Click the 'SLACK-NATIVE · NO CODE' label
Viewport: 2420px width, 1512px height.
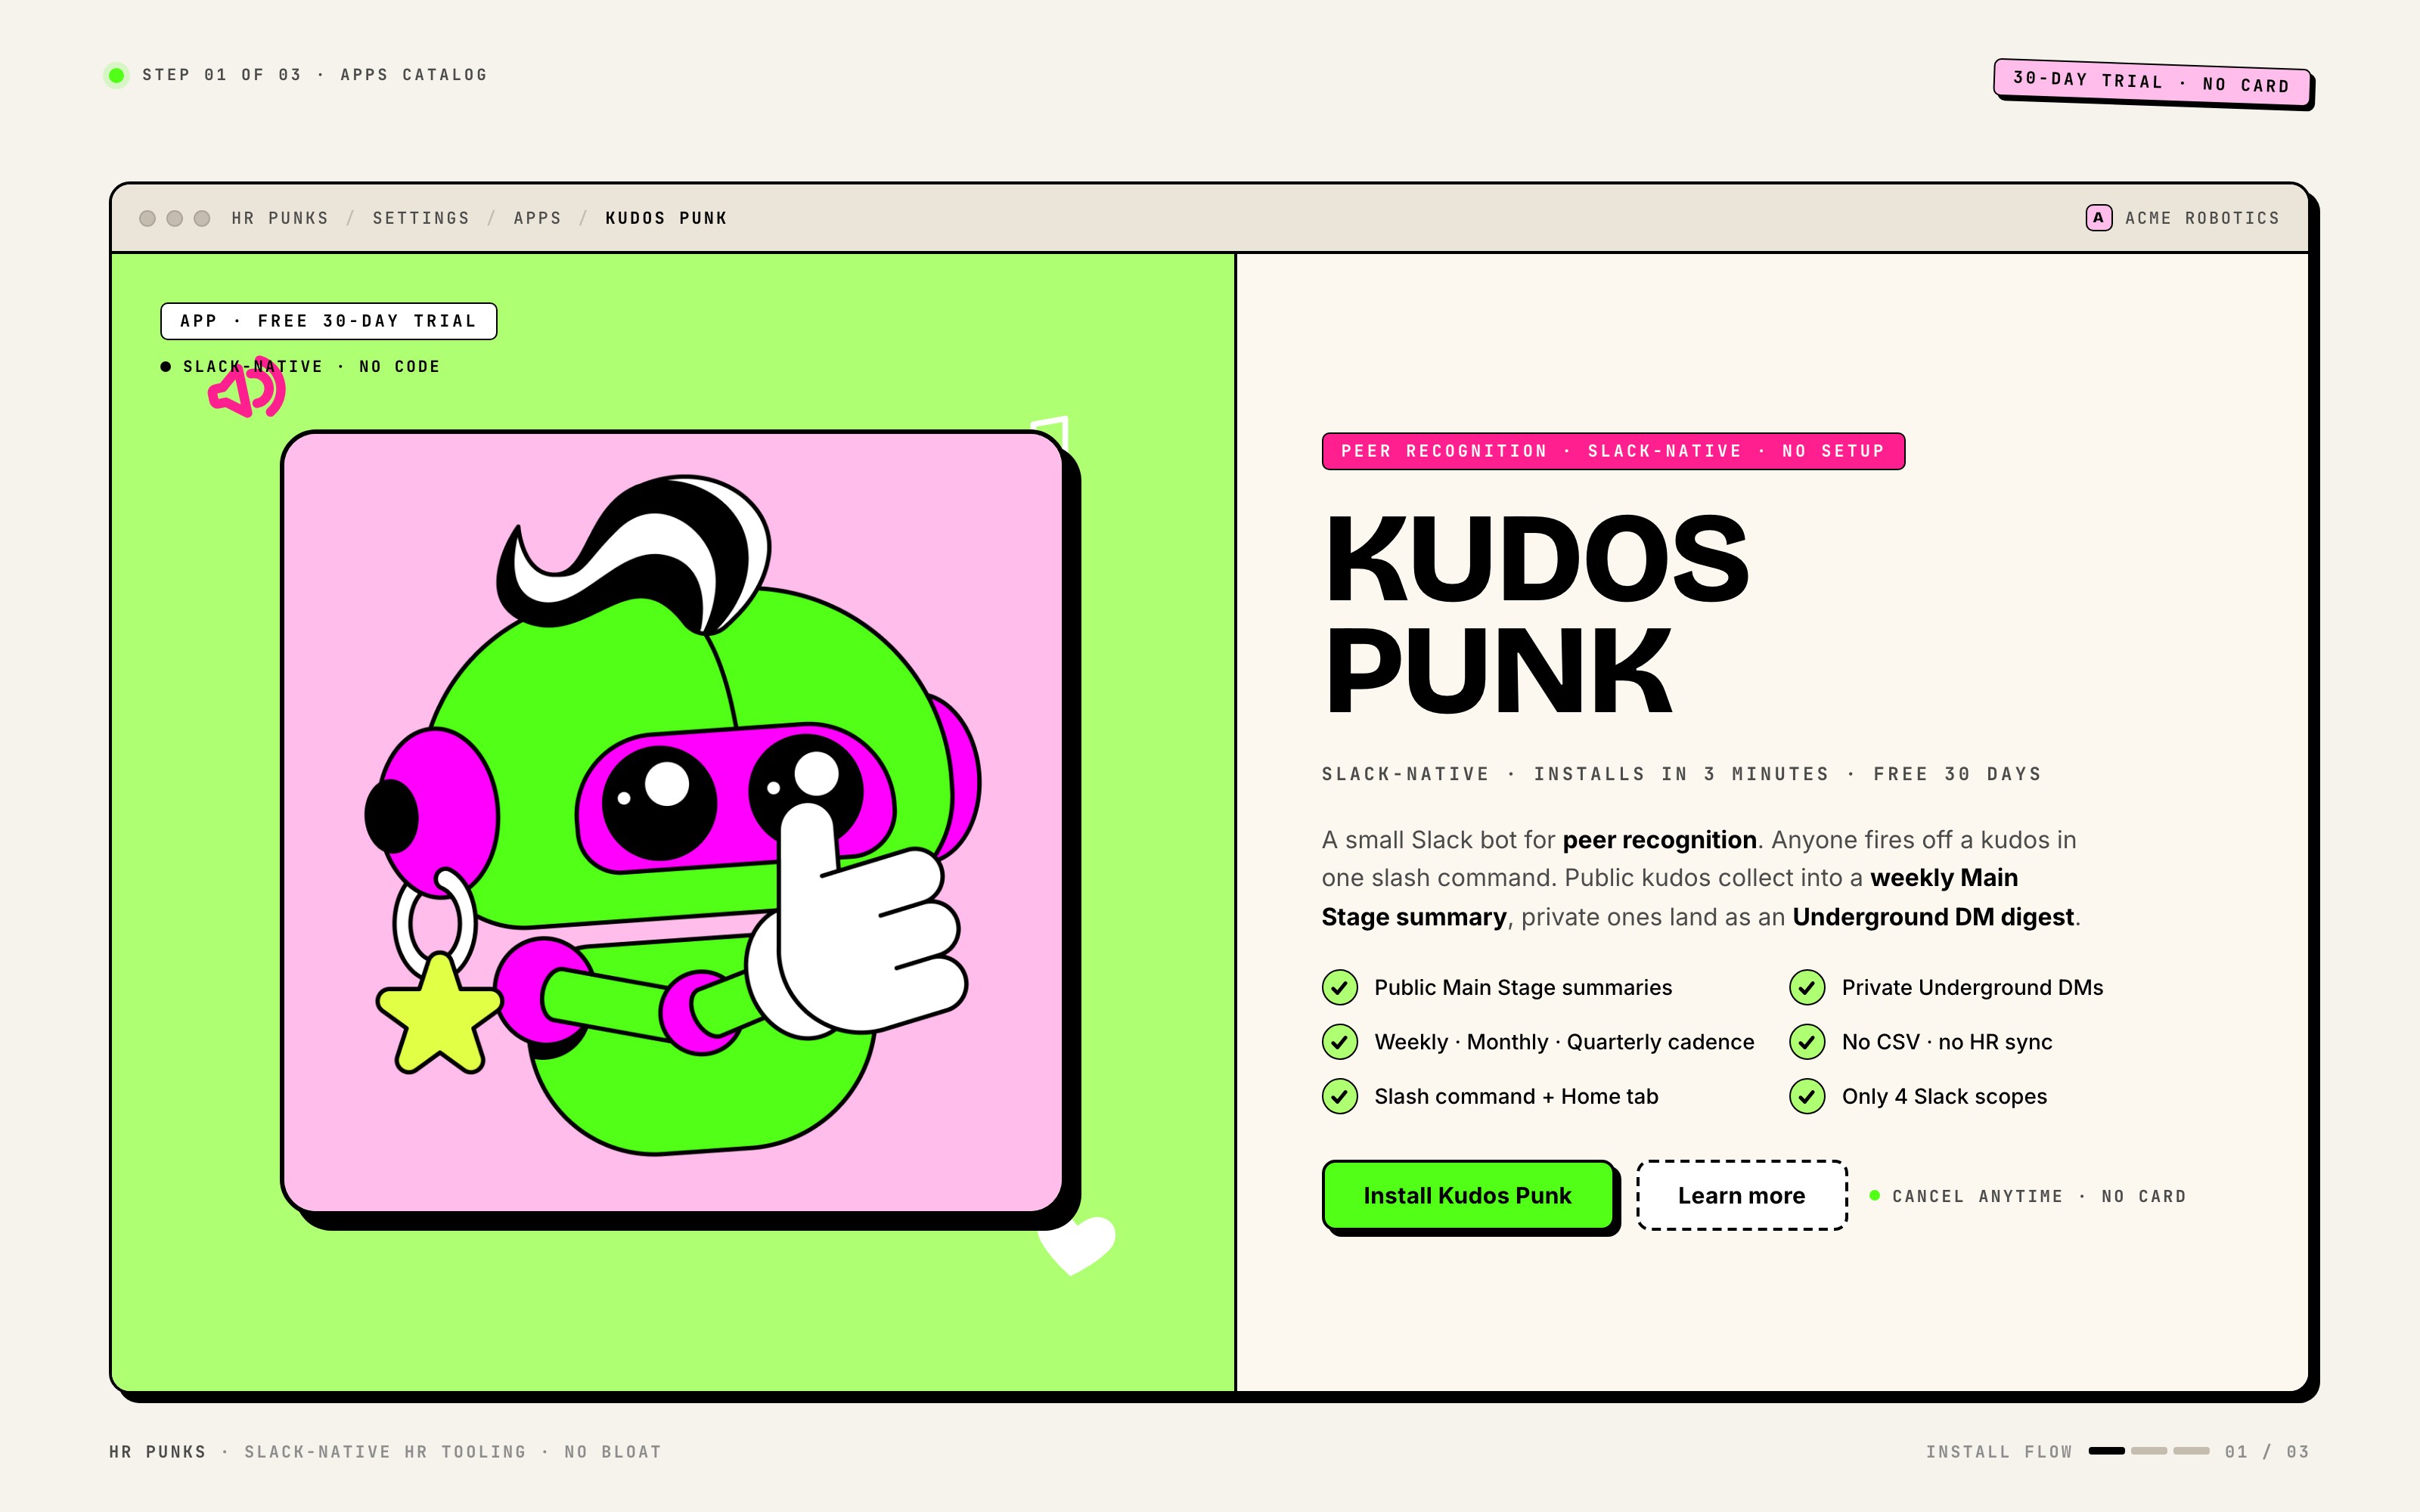[311, 367]
